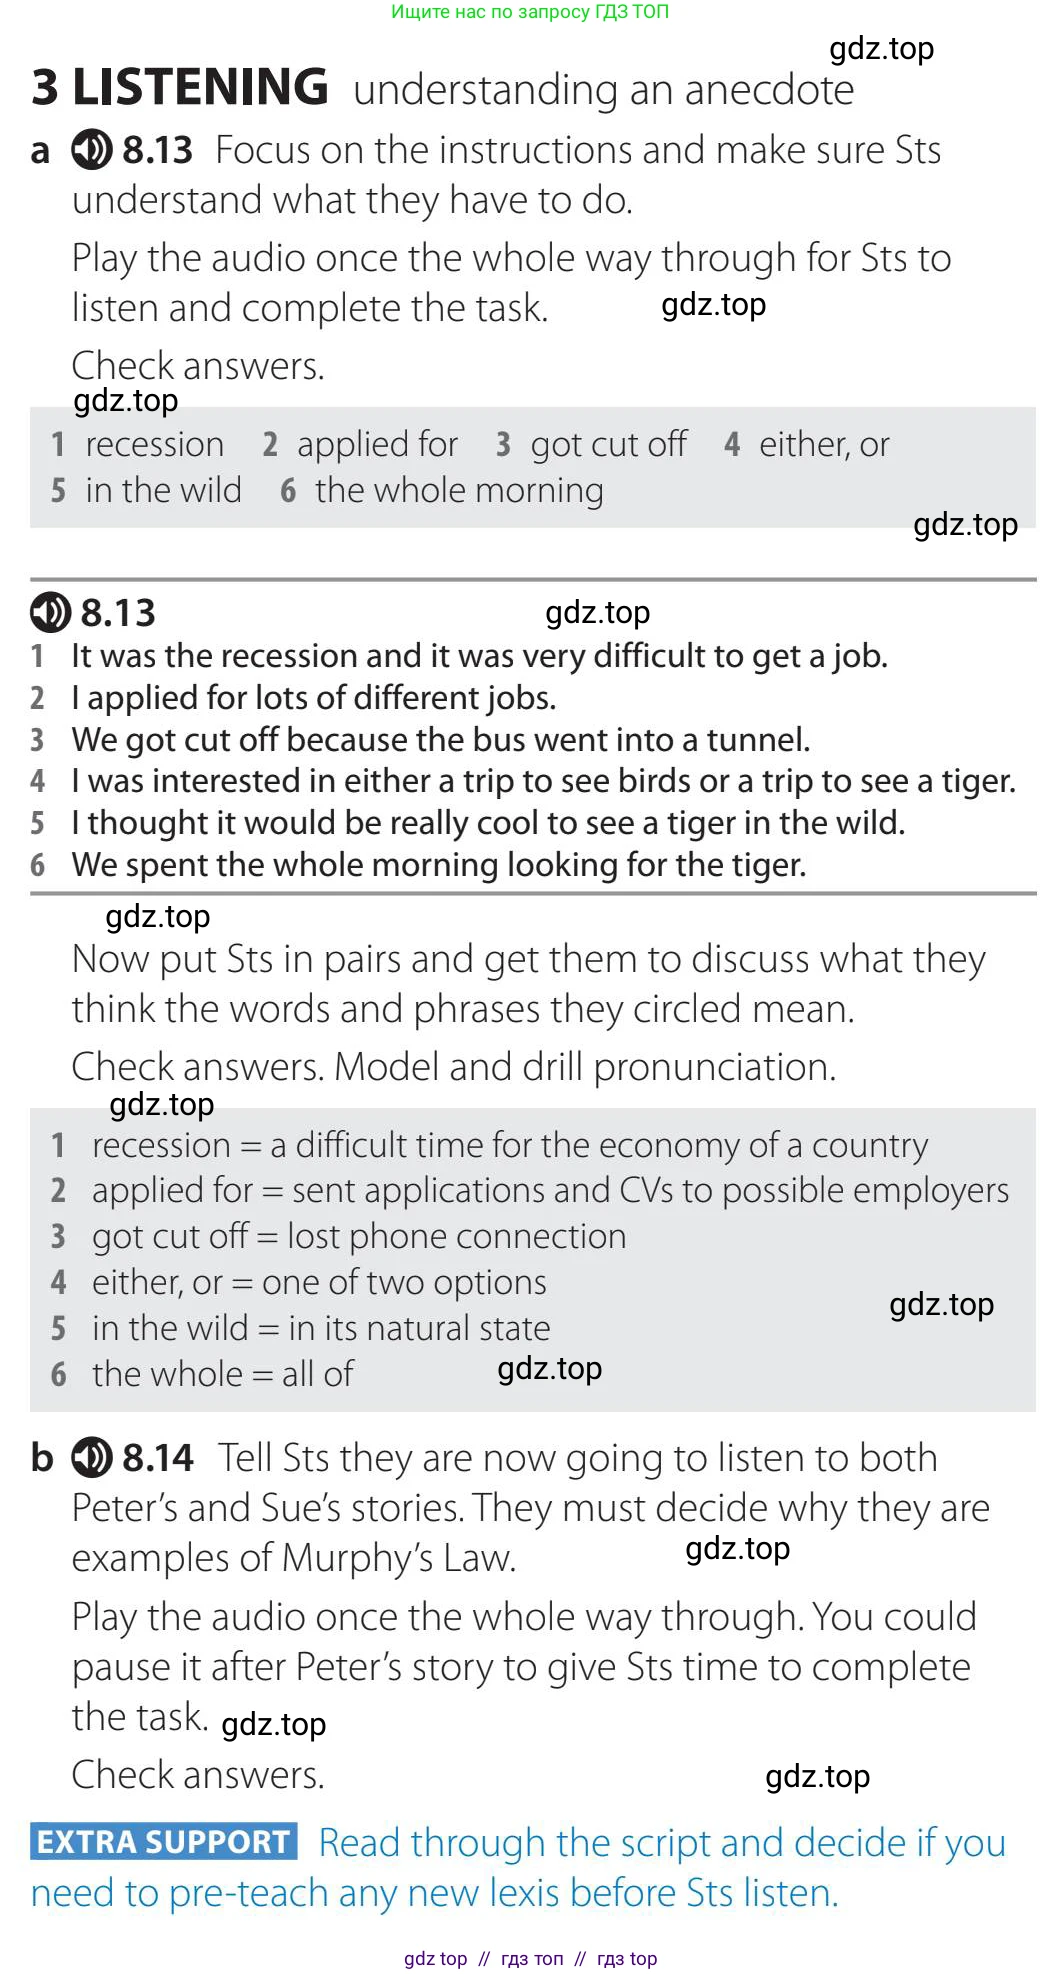1062x1974 pixels.
Task: Open the "gdz top" footer link
Action: [435, 1958]
